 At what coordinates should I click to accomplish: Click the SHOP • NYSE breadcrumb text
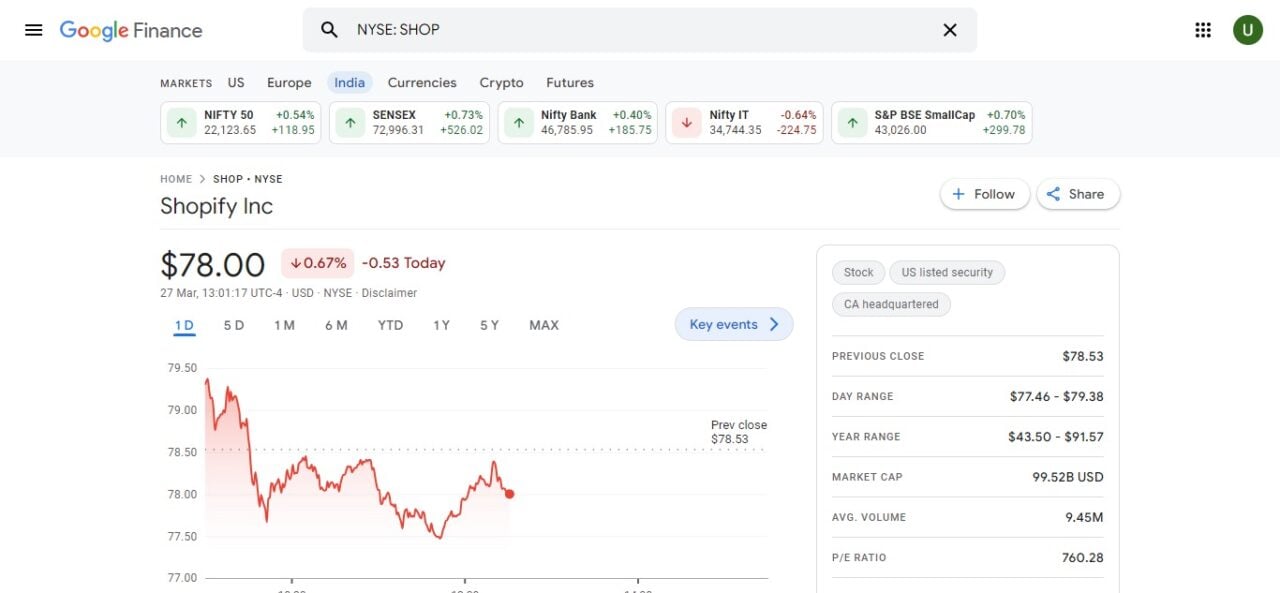point(248,179)
